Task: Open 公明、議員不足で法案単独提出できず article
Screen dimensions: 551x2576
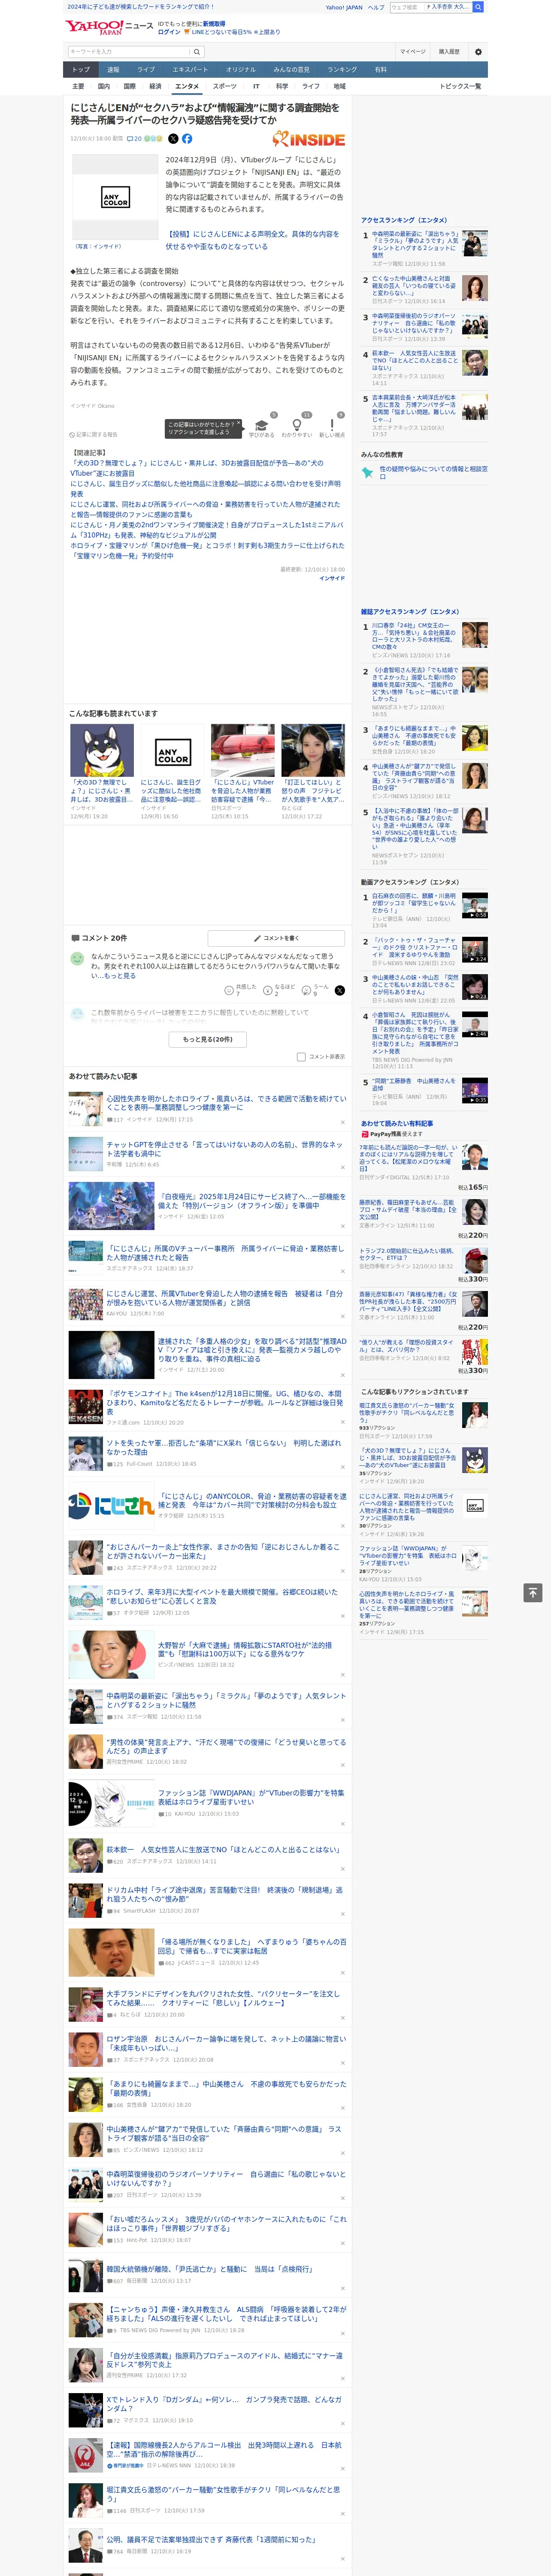Action: tap(211, 2540)
